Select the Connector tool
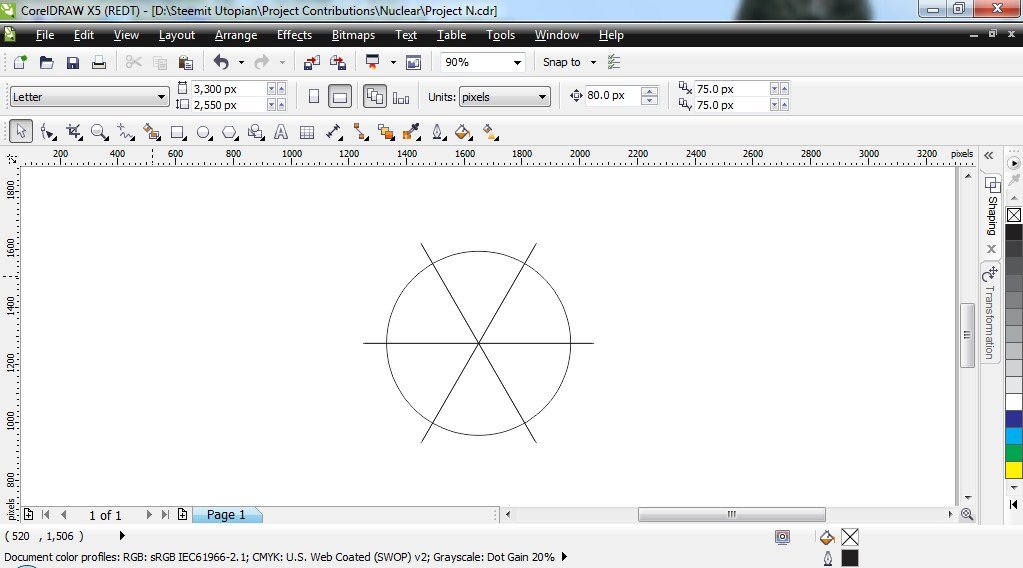The width and height of the screenshot is (1023, 568). [360, 132]
